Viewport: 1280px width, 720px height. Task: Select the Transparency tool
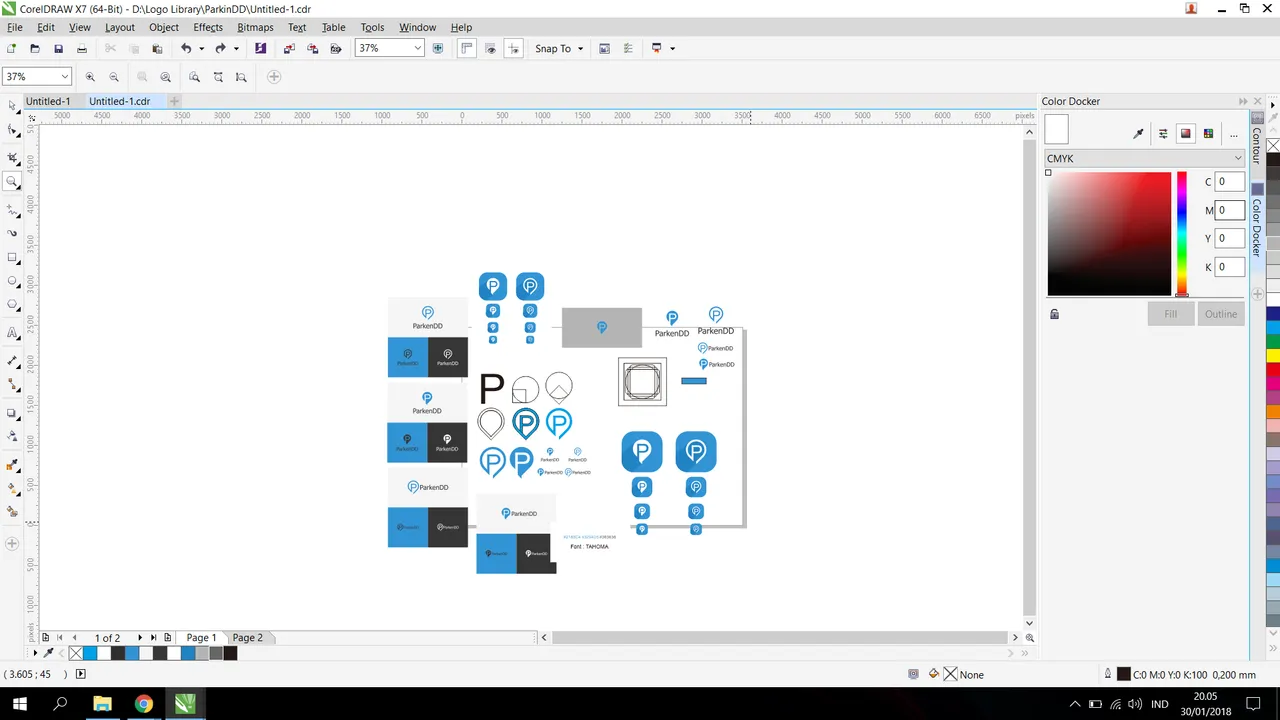[x=12, y=436]
